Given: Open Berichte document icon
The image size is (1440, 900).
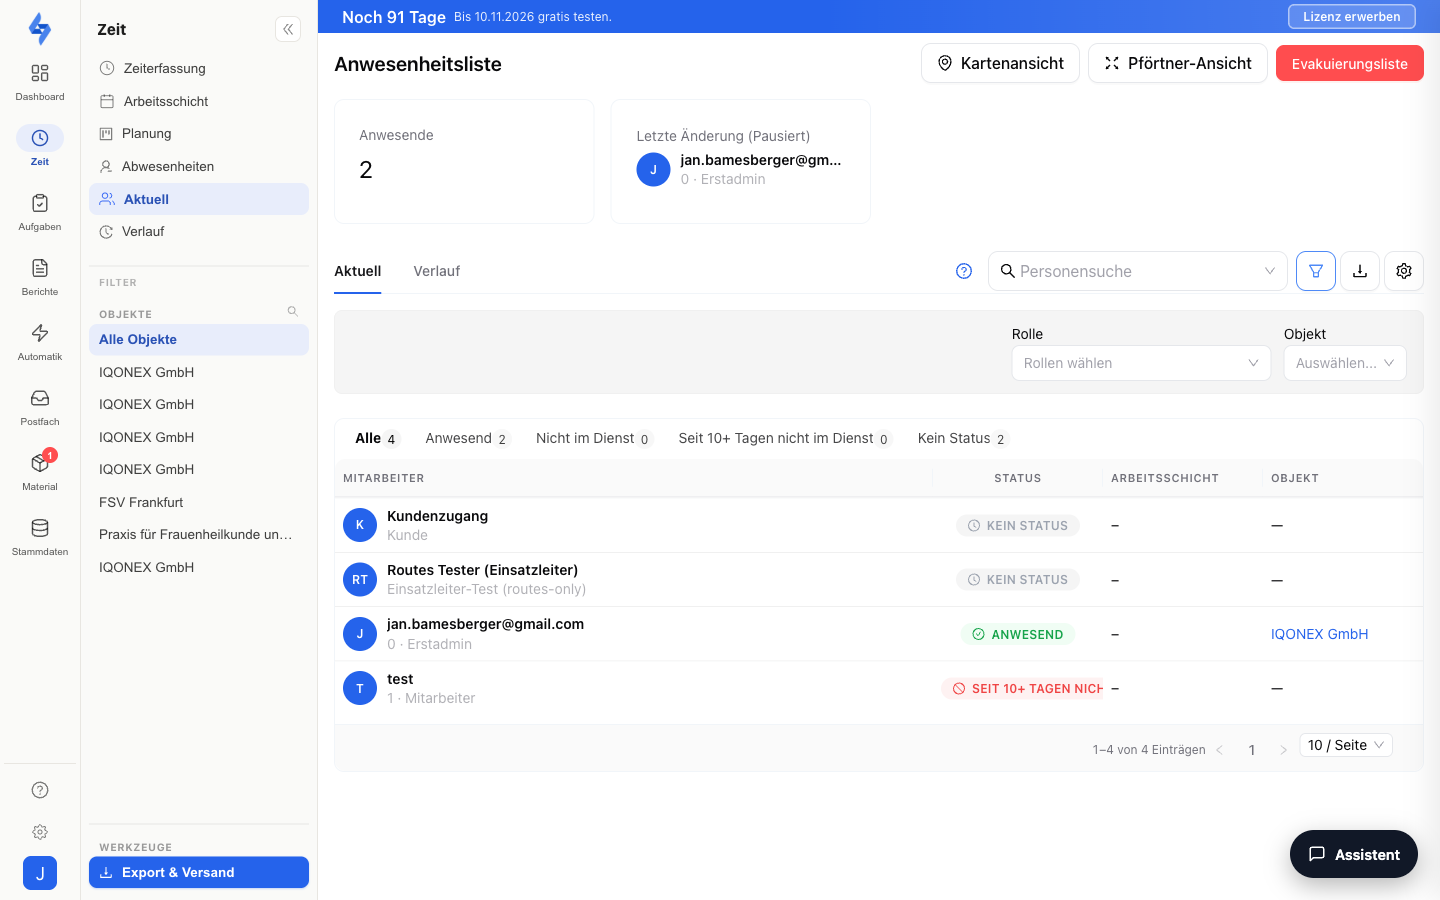Looking at the screenshot, I should point(40,268).
